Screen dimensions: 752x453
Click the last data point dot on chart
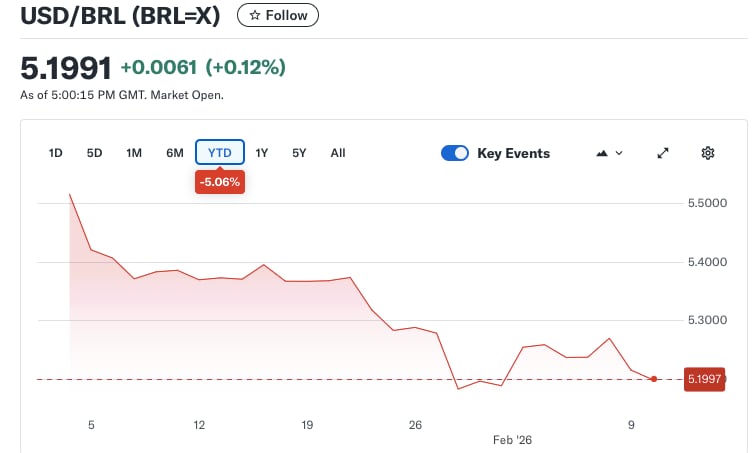(x=653, y=379)
